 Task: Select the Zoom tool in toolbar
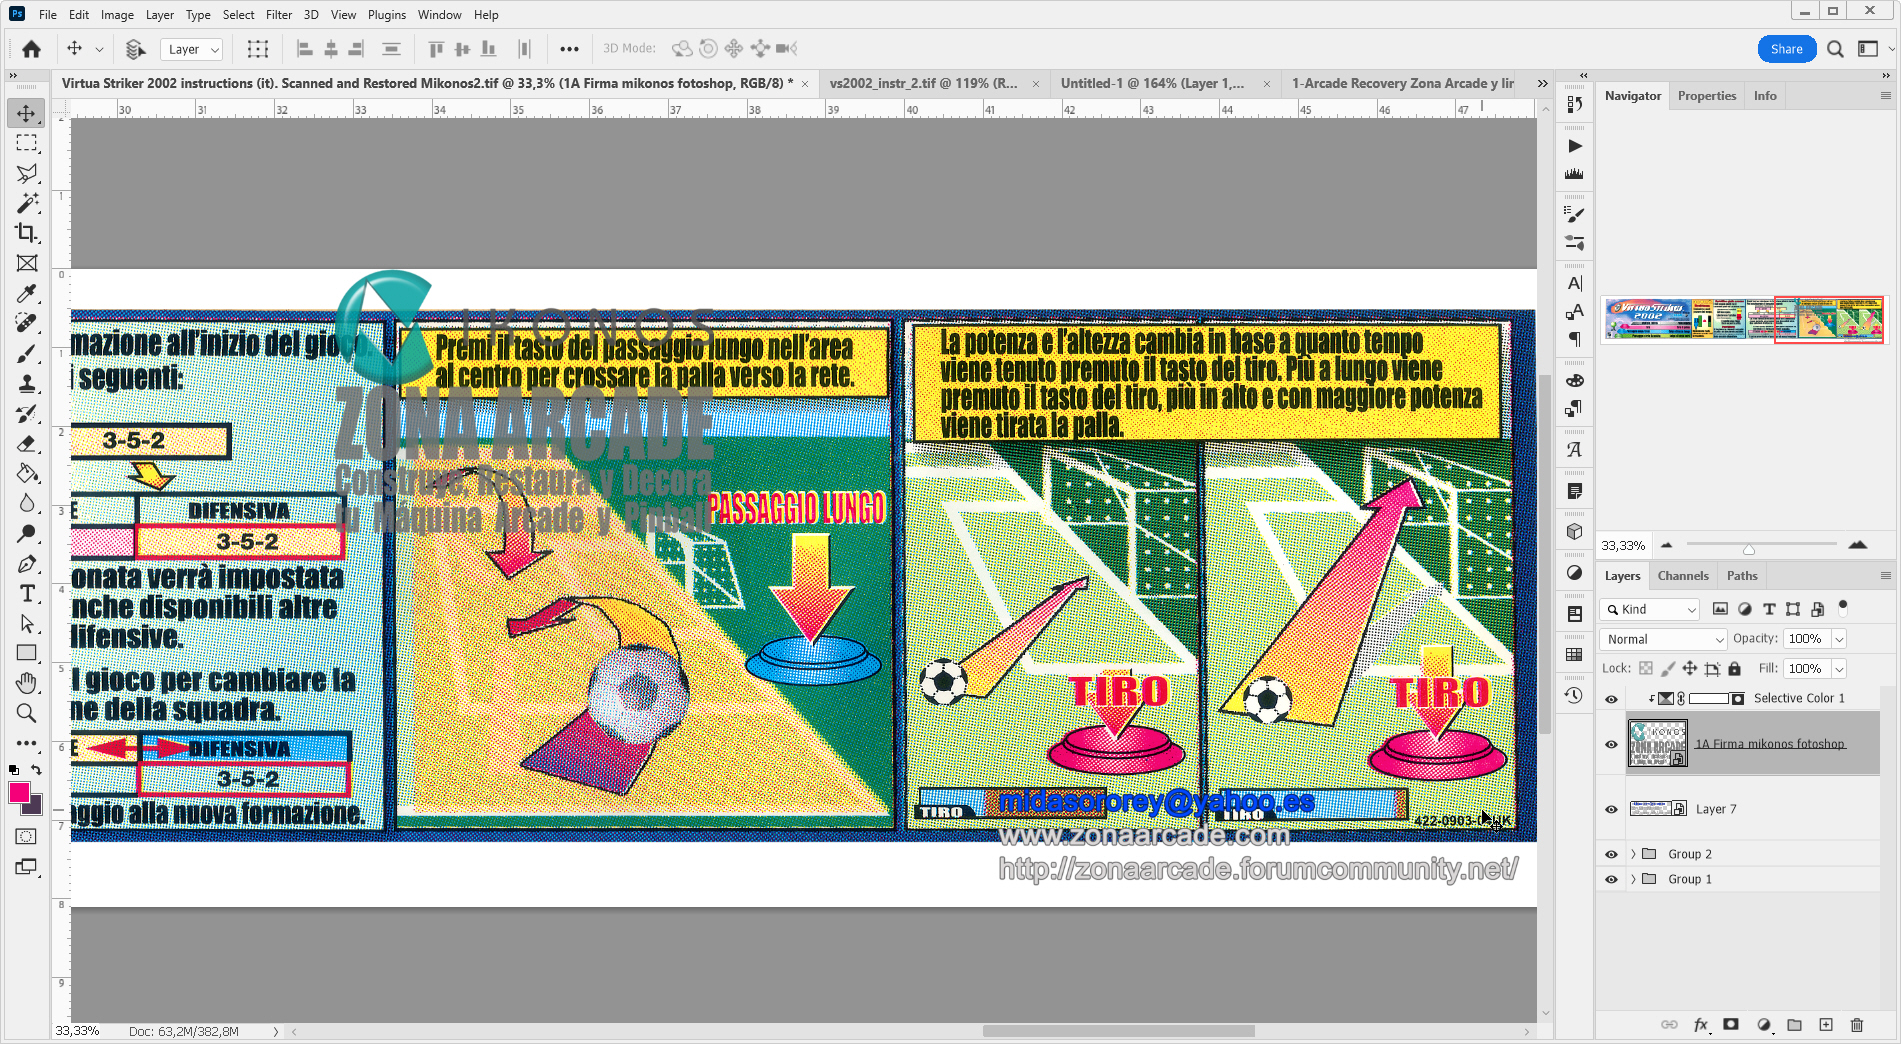(27, 713)
